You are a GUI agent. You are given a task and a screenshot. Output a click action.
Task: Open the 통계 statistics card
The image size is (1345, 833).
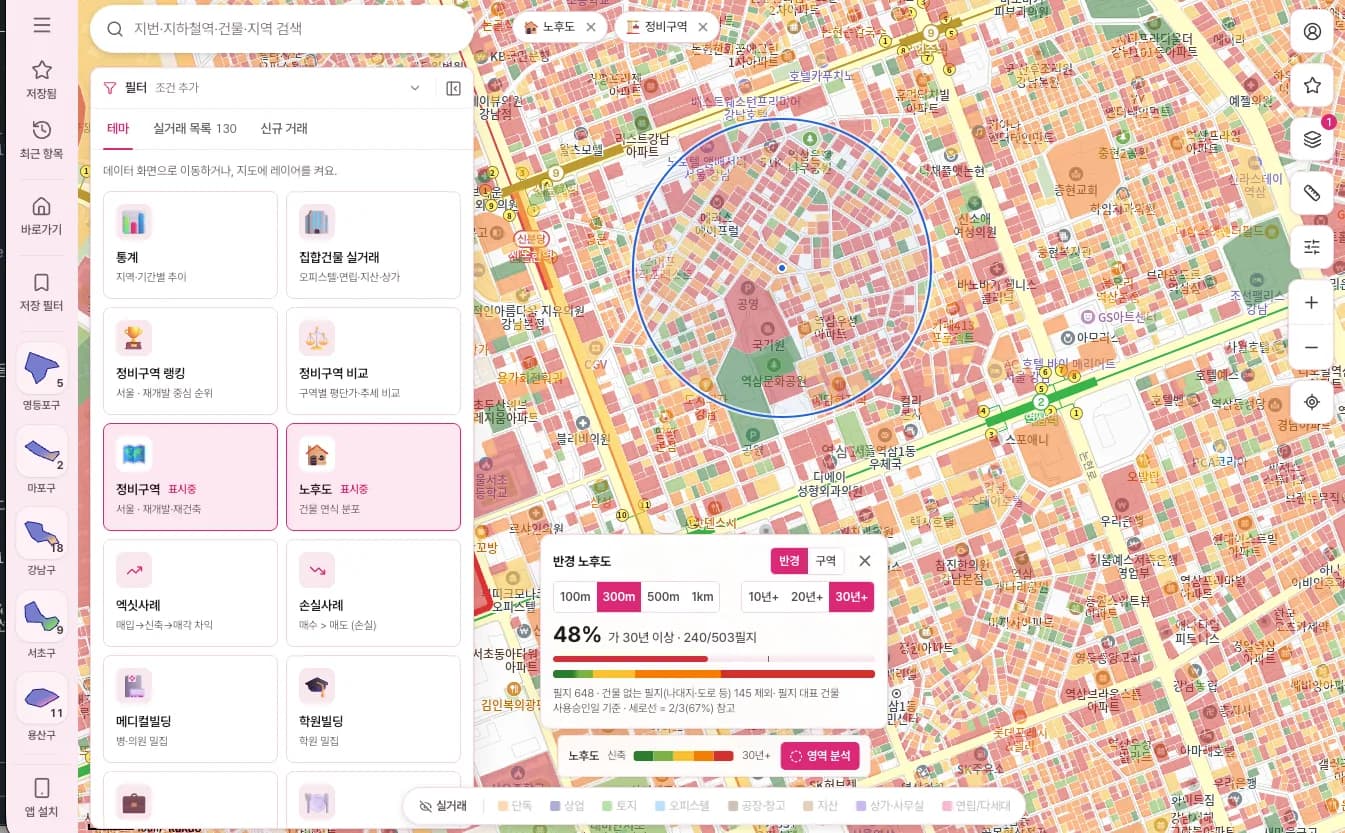(190, 245)
